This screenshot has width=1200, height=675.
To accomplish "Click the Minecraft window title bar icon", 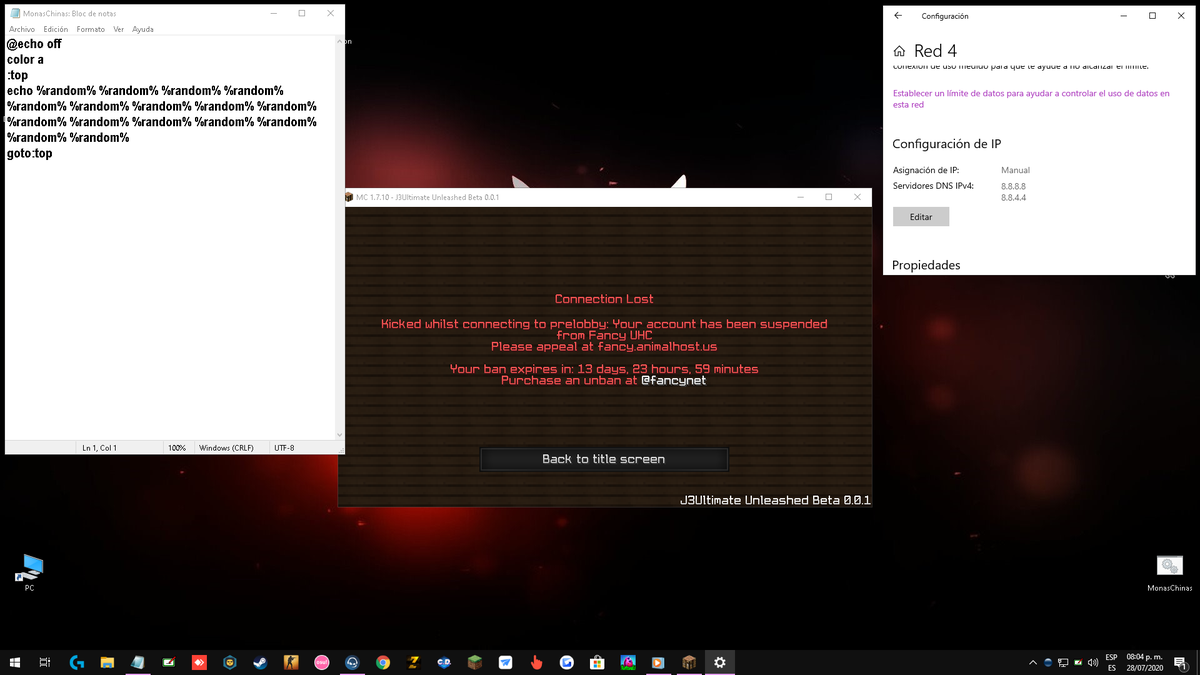I will tap(349, 197).
